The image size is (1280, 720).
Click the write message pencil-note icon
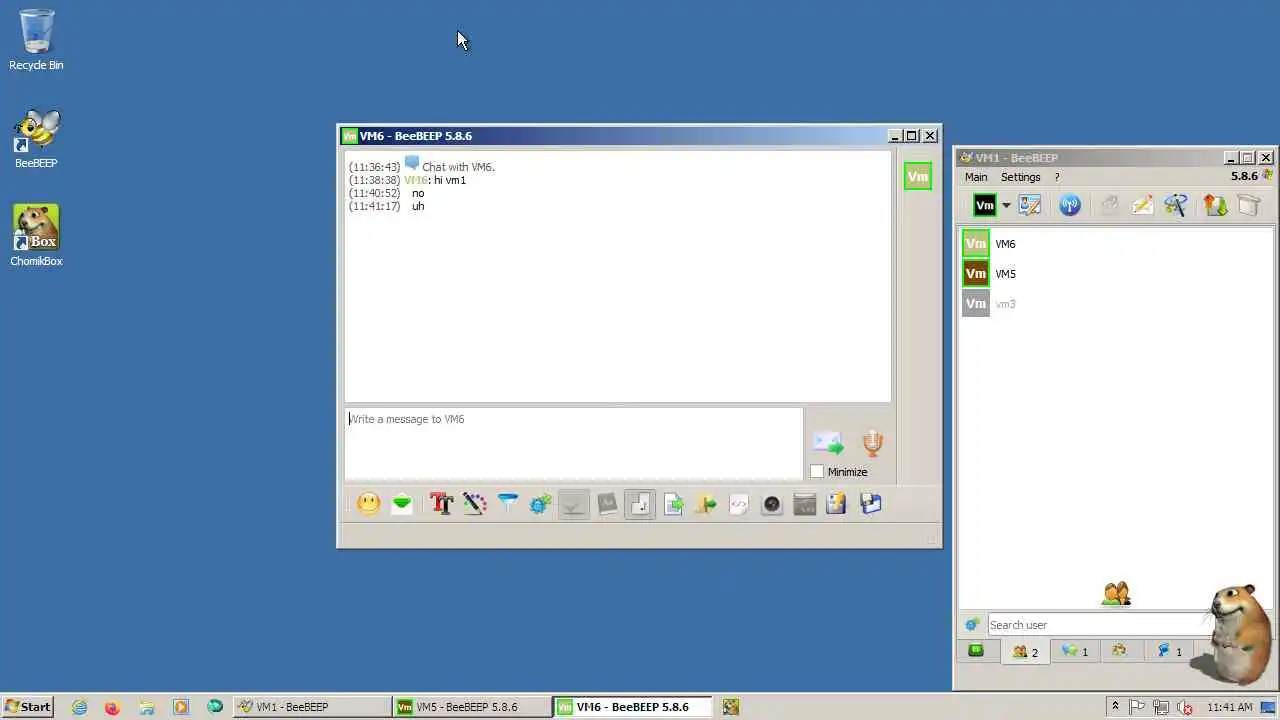coord(1142,205)
